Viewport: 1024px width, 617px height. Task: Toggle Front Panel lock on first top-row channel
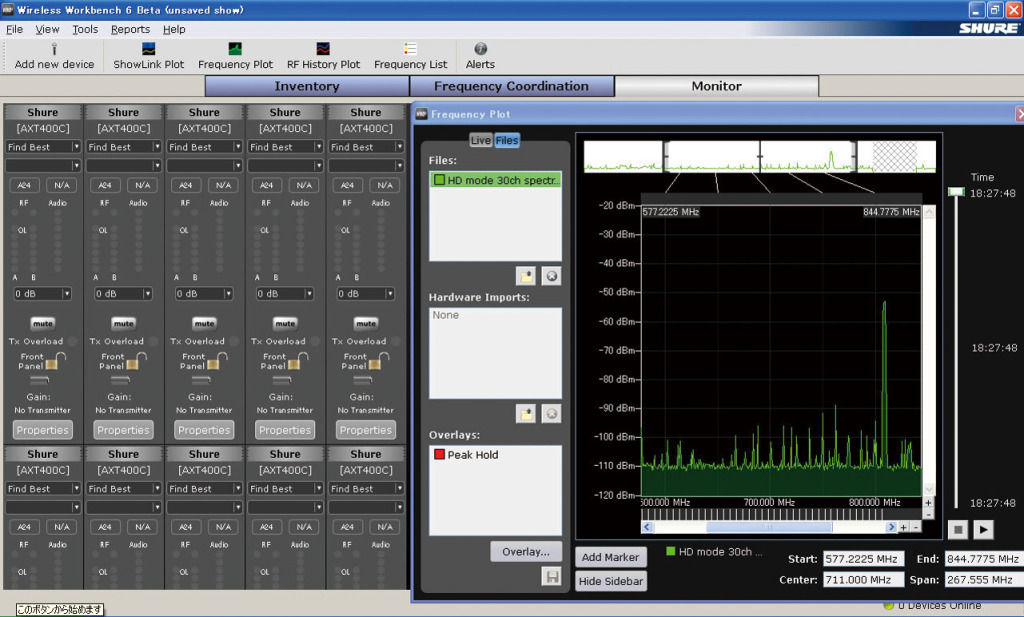pyautogui.click(x=56, y=361)
